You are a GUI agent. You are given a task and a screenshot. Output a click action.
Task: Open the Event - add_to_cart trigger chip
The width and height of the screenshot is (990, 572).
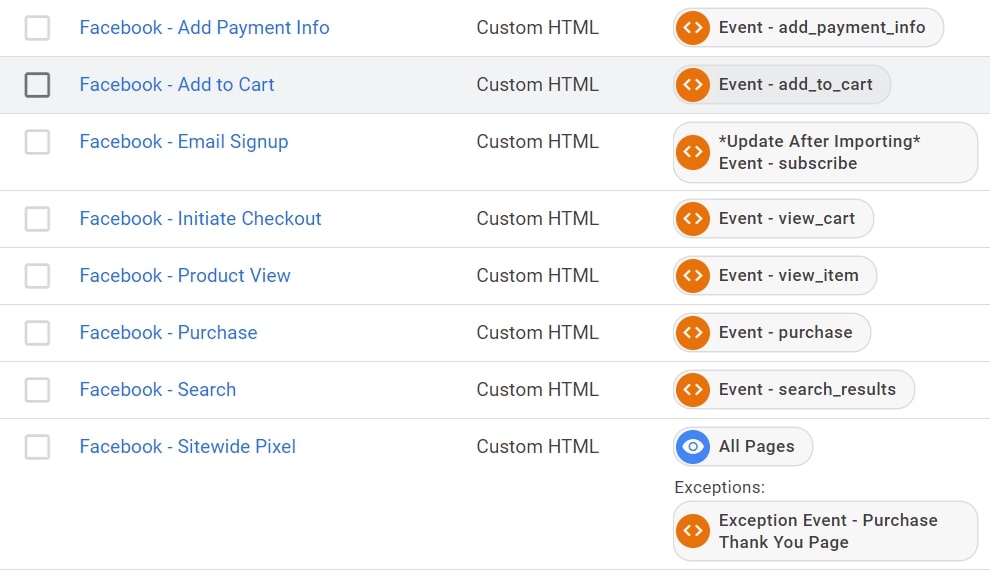tap(782, 85)
